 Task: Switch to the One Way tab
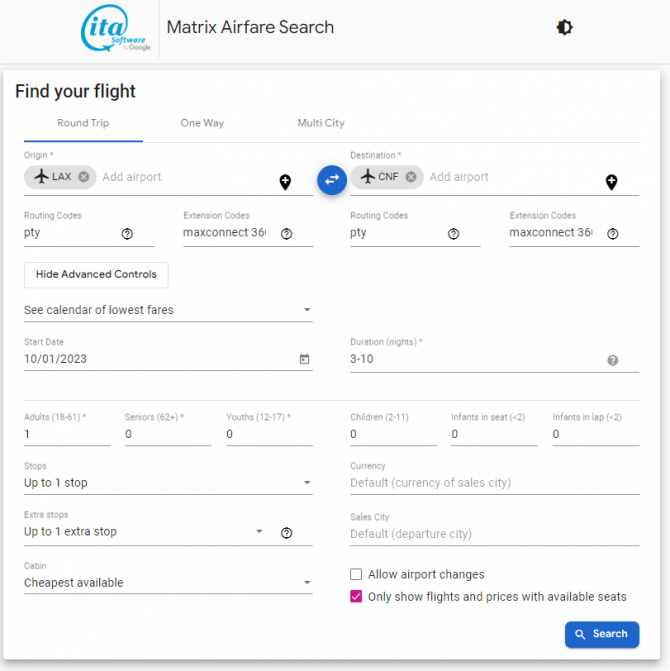202,123
